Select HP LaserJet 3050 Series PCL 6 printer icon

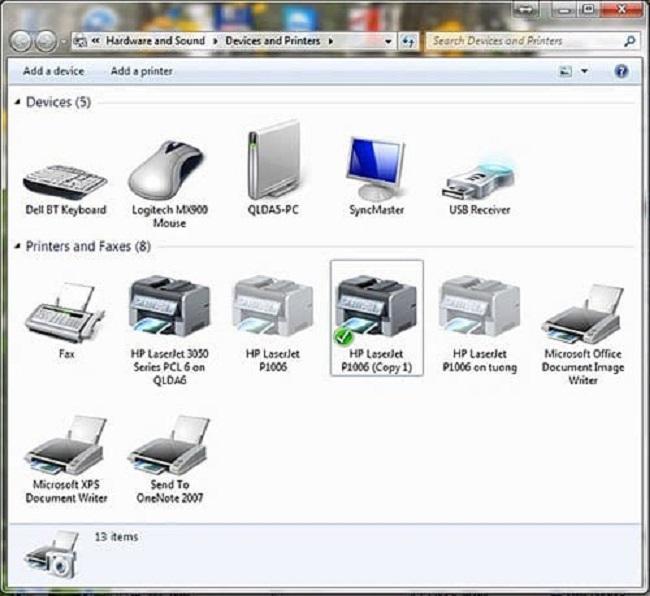point(169,306)
